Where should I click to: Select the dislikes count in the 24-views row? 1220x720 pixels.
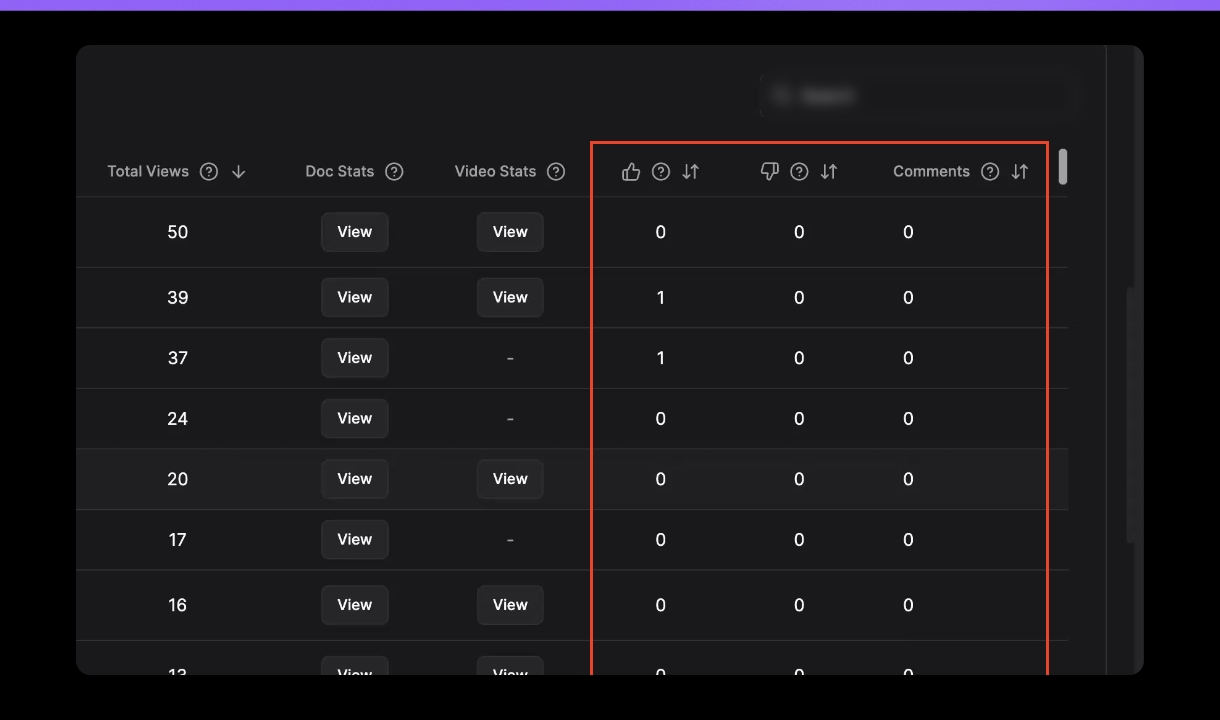pos(799,419)
